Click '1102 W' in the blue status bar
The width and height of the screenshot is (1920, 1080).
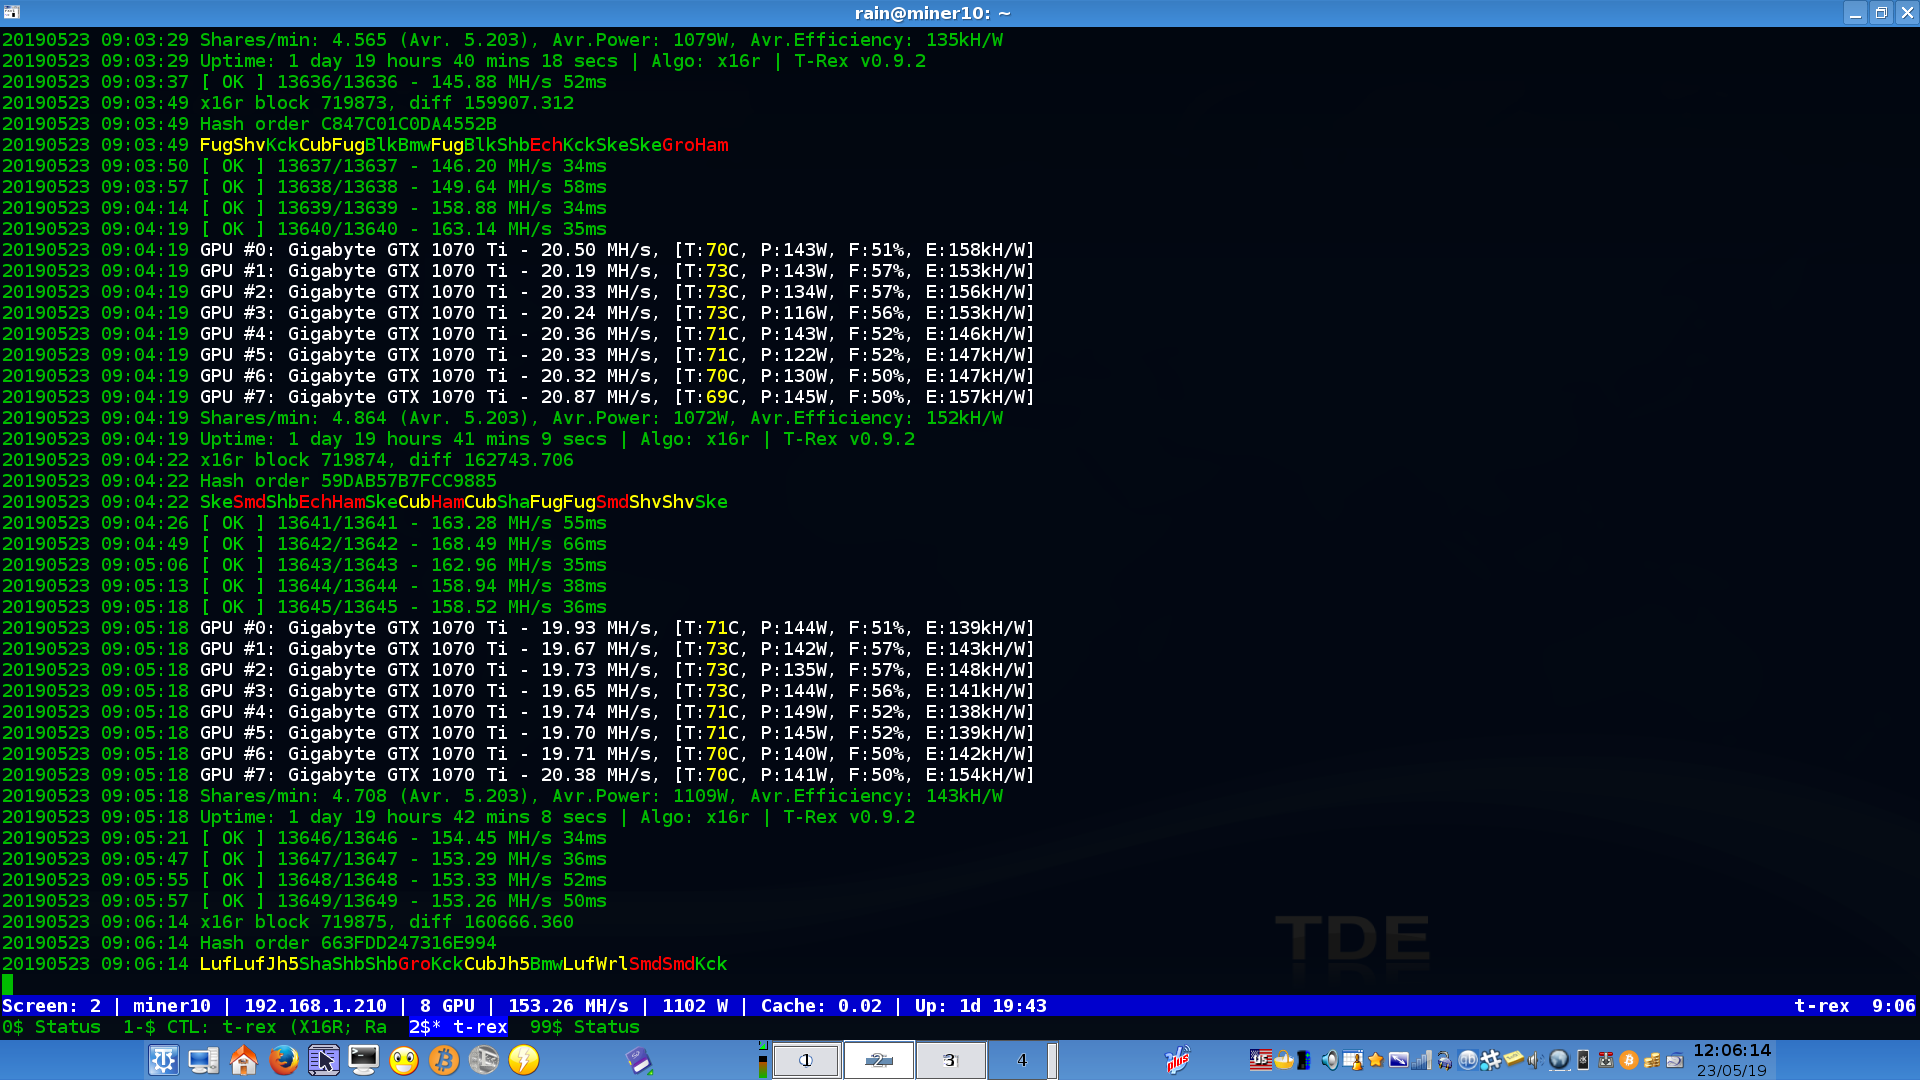[x=696, y=1006]
